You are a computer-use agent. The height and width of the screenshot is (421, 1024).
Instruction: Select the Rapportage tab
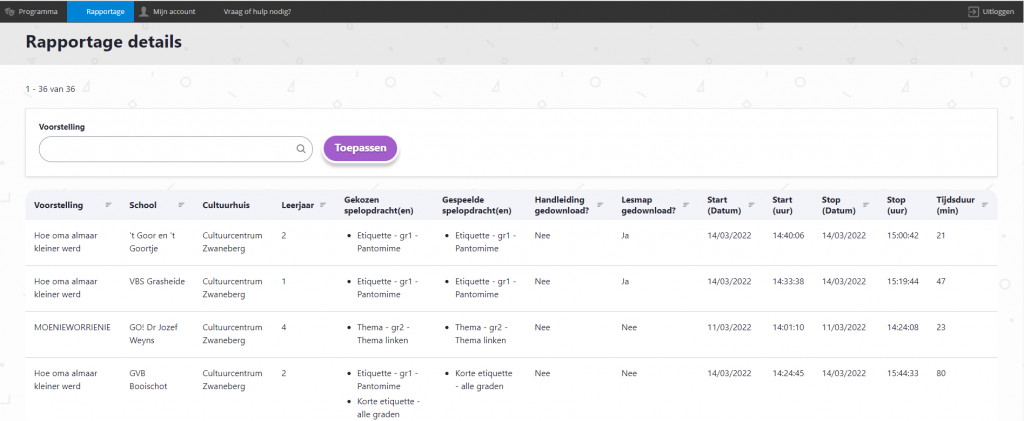[x=105, y=11]
